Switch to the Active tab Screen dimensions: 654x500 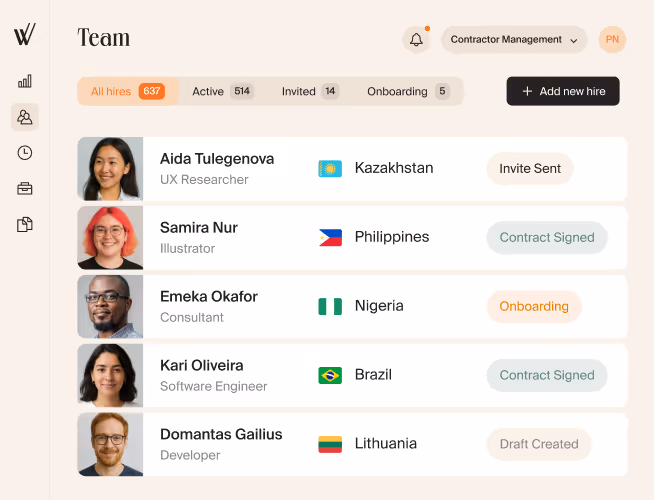pyautogui.click(x=223, y=91)
